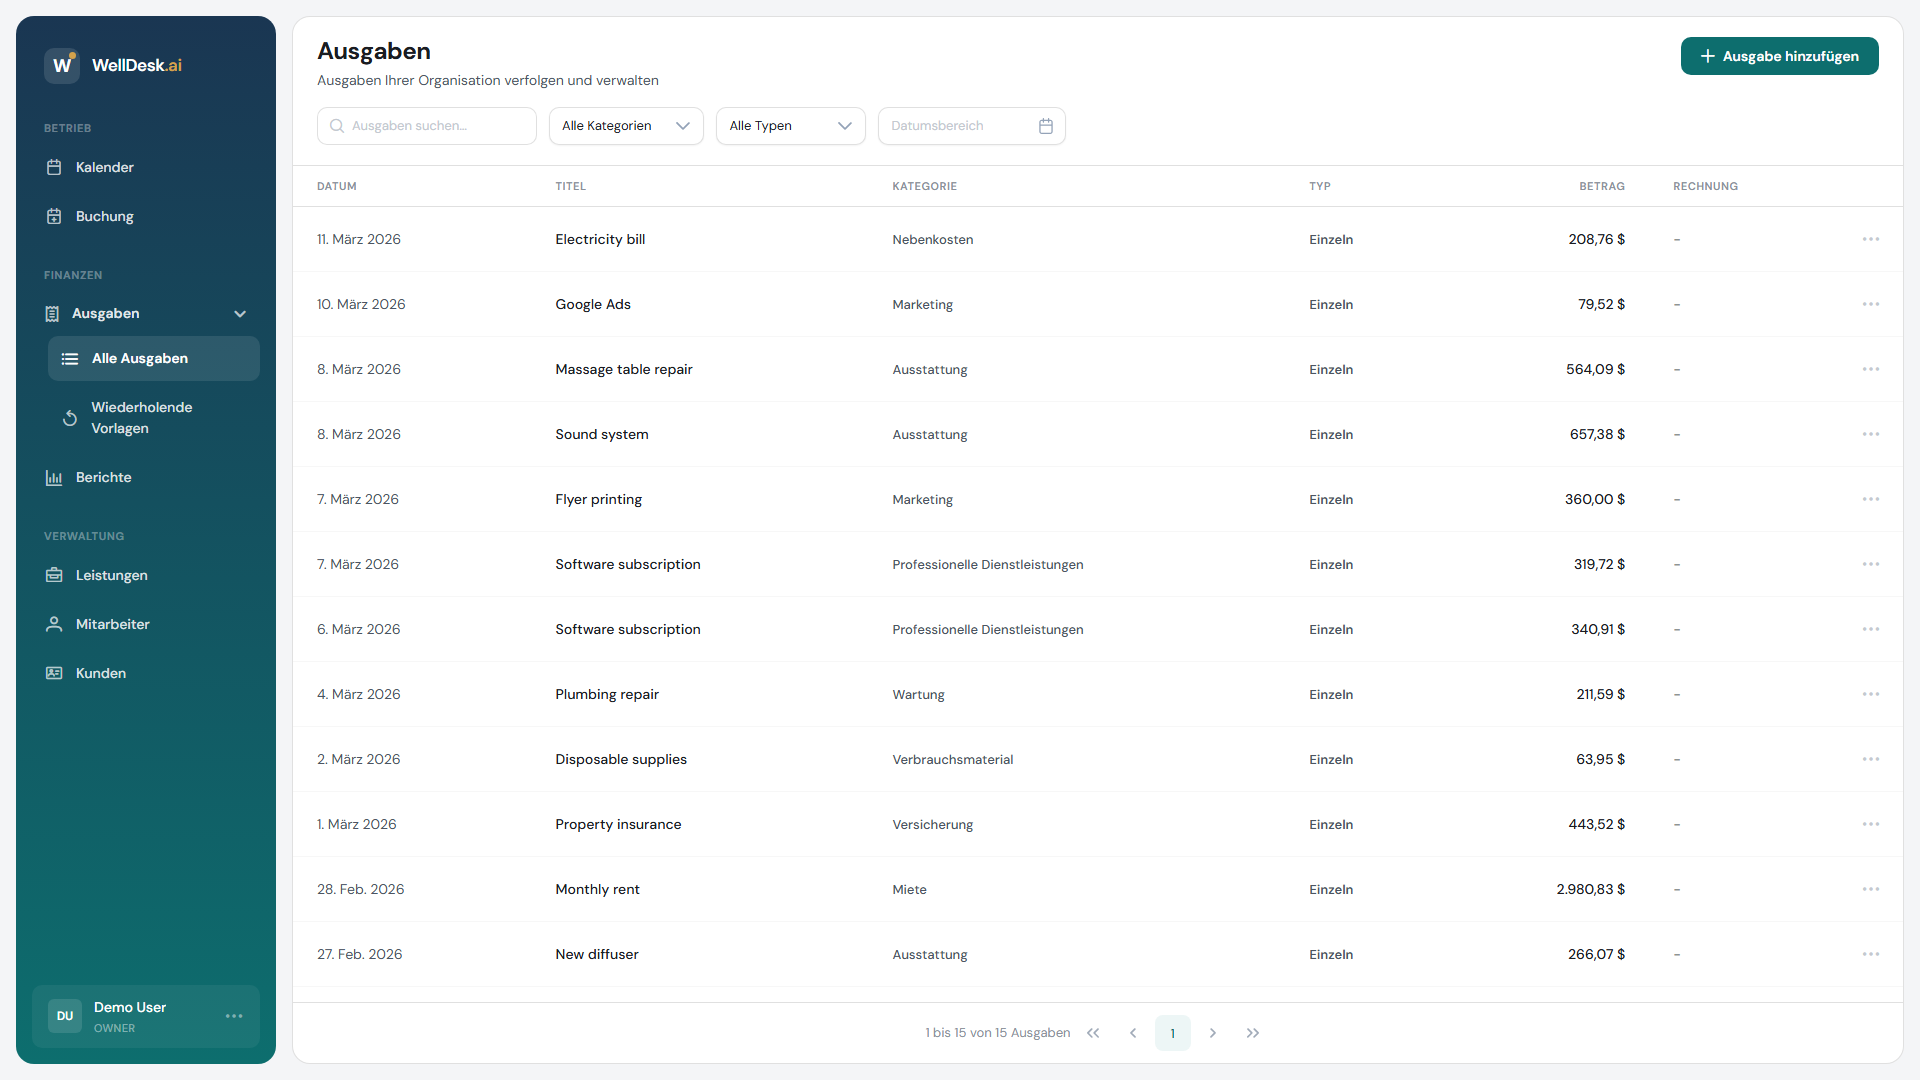
Task: Expand the Alle Typen filter dropdown
Action: coord(790,126)
